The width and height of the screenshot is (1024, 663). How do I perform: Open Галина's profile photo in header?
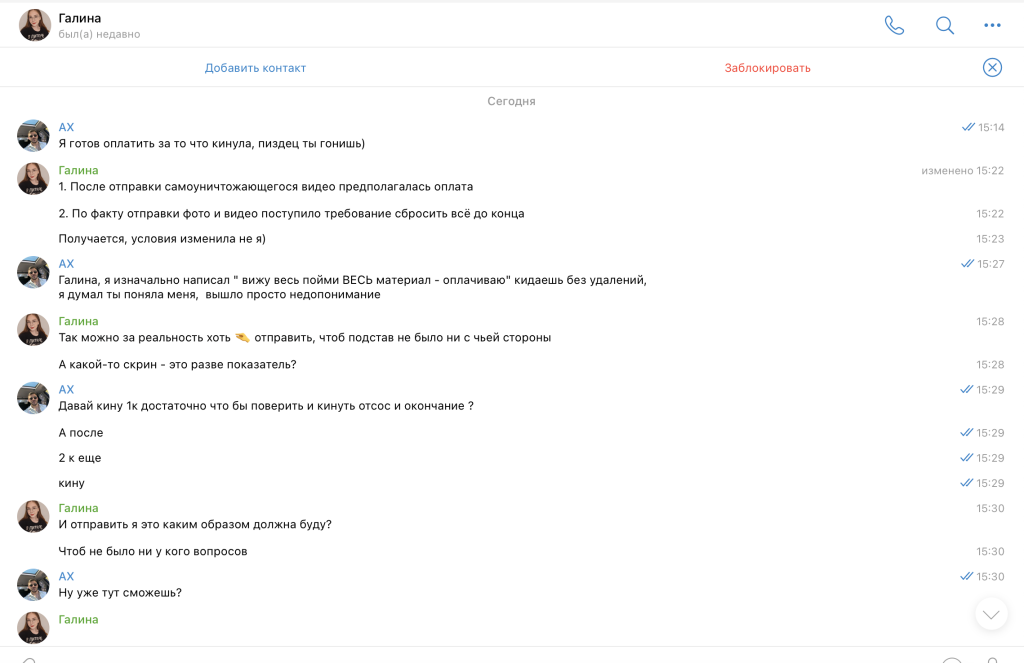pos(35,25)
